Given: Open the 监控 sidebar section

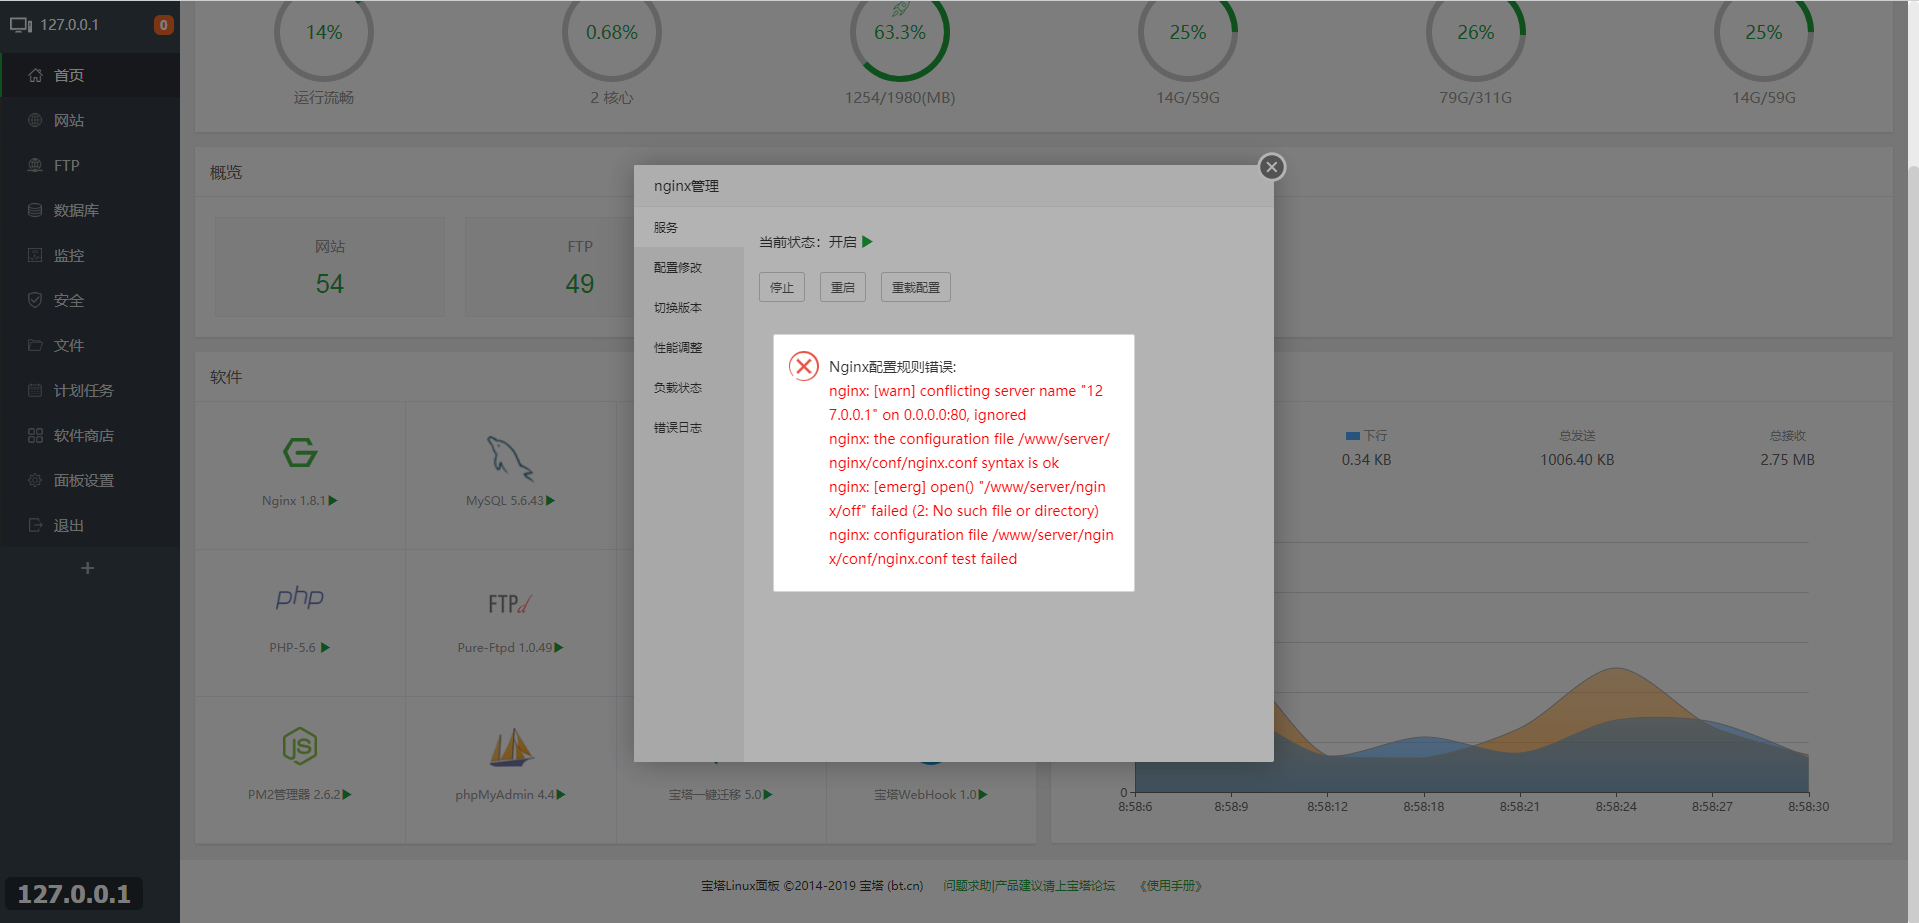Looking at the screenshot, I should click(x=68, y=255).
